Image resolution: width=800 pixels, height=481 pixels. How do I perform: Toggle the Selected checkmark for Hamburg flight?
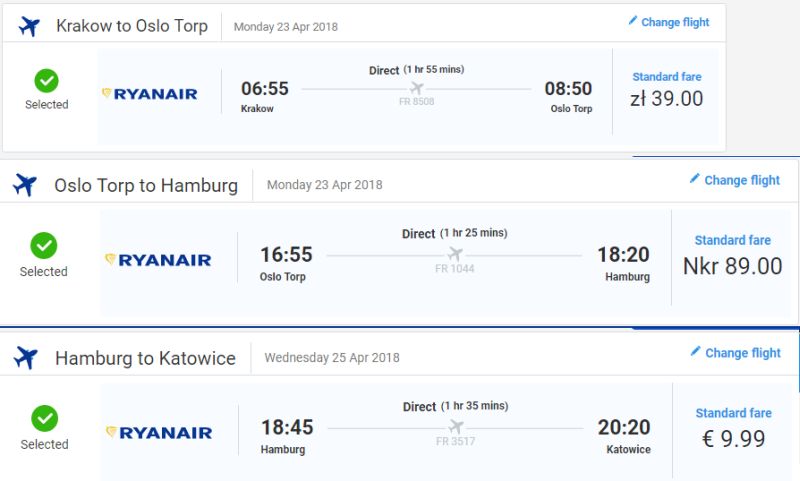pos(45,418)
